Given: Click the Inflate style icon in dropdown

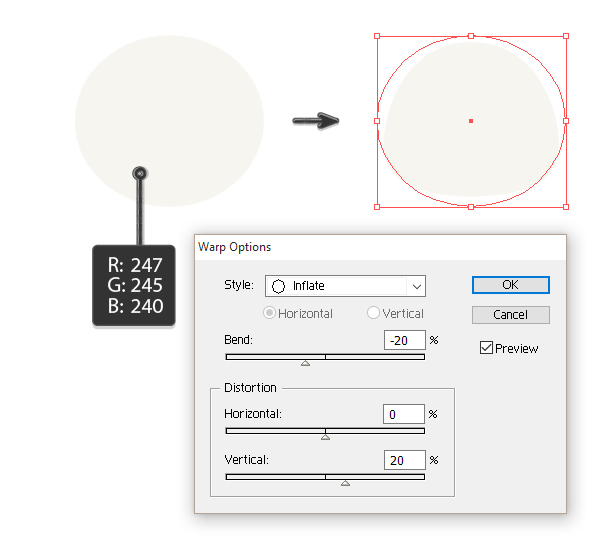Looking at the screenshot, I should coord(279,286).
